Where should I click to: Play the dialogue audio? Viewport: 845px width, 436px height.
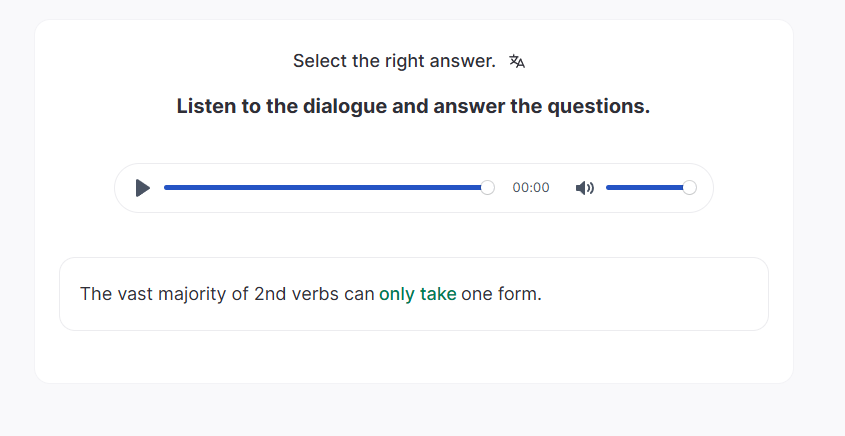143,188
